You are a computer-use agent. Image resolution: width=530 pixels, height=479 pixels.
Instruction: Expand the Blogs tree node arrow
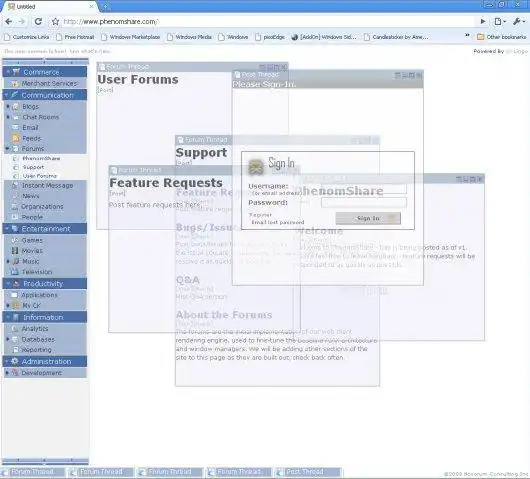click(x=8, y=106)
